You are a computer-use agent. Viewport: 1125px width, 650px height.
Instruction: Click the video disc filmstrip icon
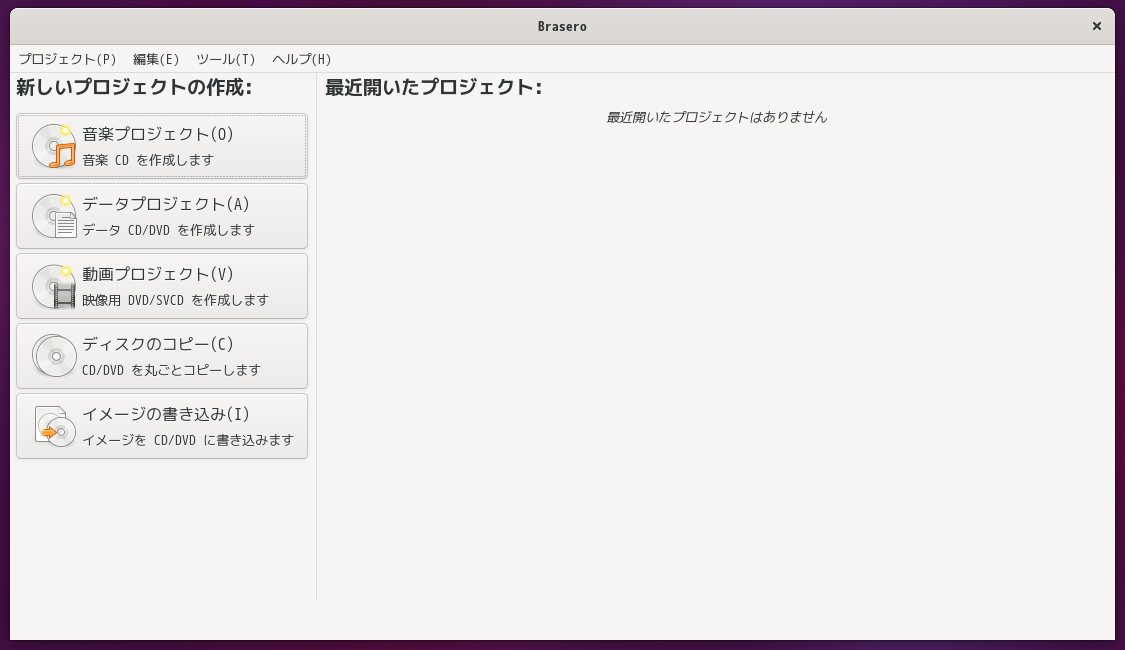(x=54, y=286)
